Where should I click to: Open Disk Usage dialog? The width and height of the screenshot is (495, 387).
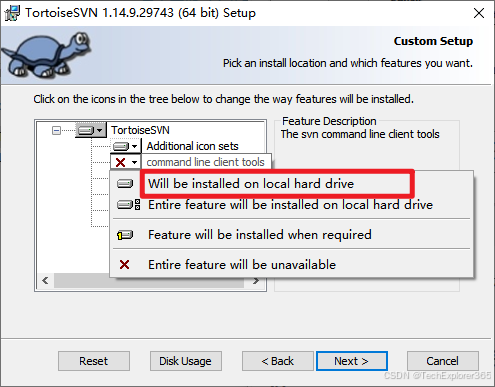pos(186,361)
